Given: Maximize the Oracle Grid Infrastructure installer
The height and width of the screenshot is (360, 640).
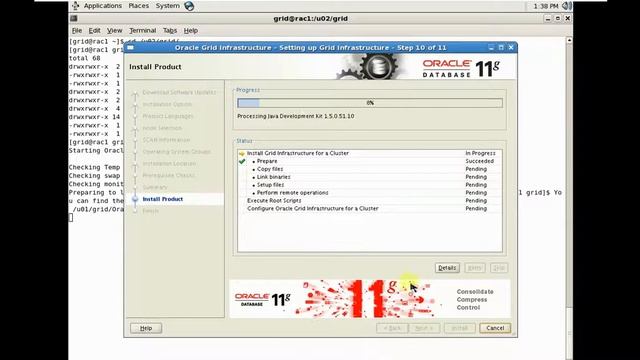Looking at the screenshot, I should (x=501, y=47).
